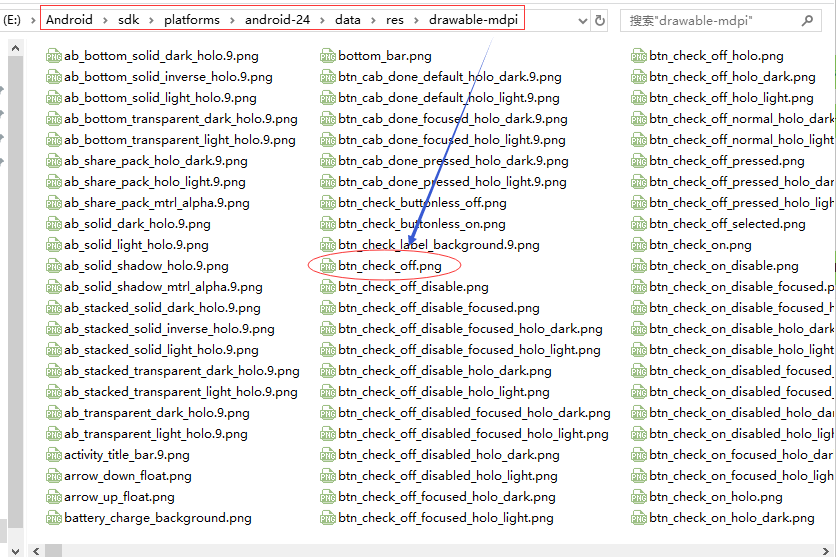Click the horizontal scrollbar left arrow
The image size is (836, 557).
[x=36, y=551]
